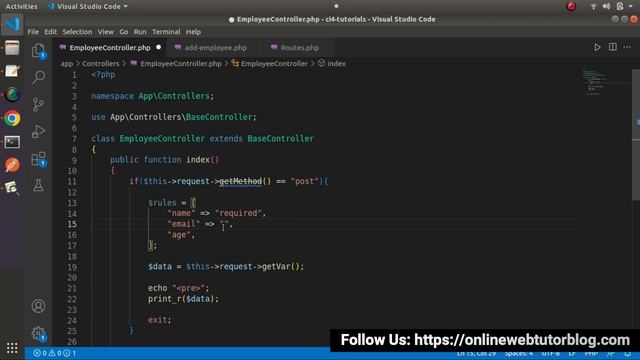Run the PHP file with the play icon

(597, 47)
